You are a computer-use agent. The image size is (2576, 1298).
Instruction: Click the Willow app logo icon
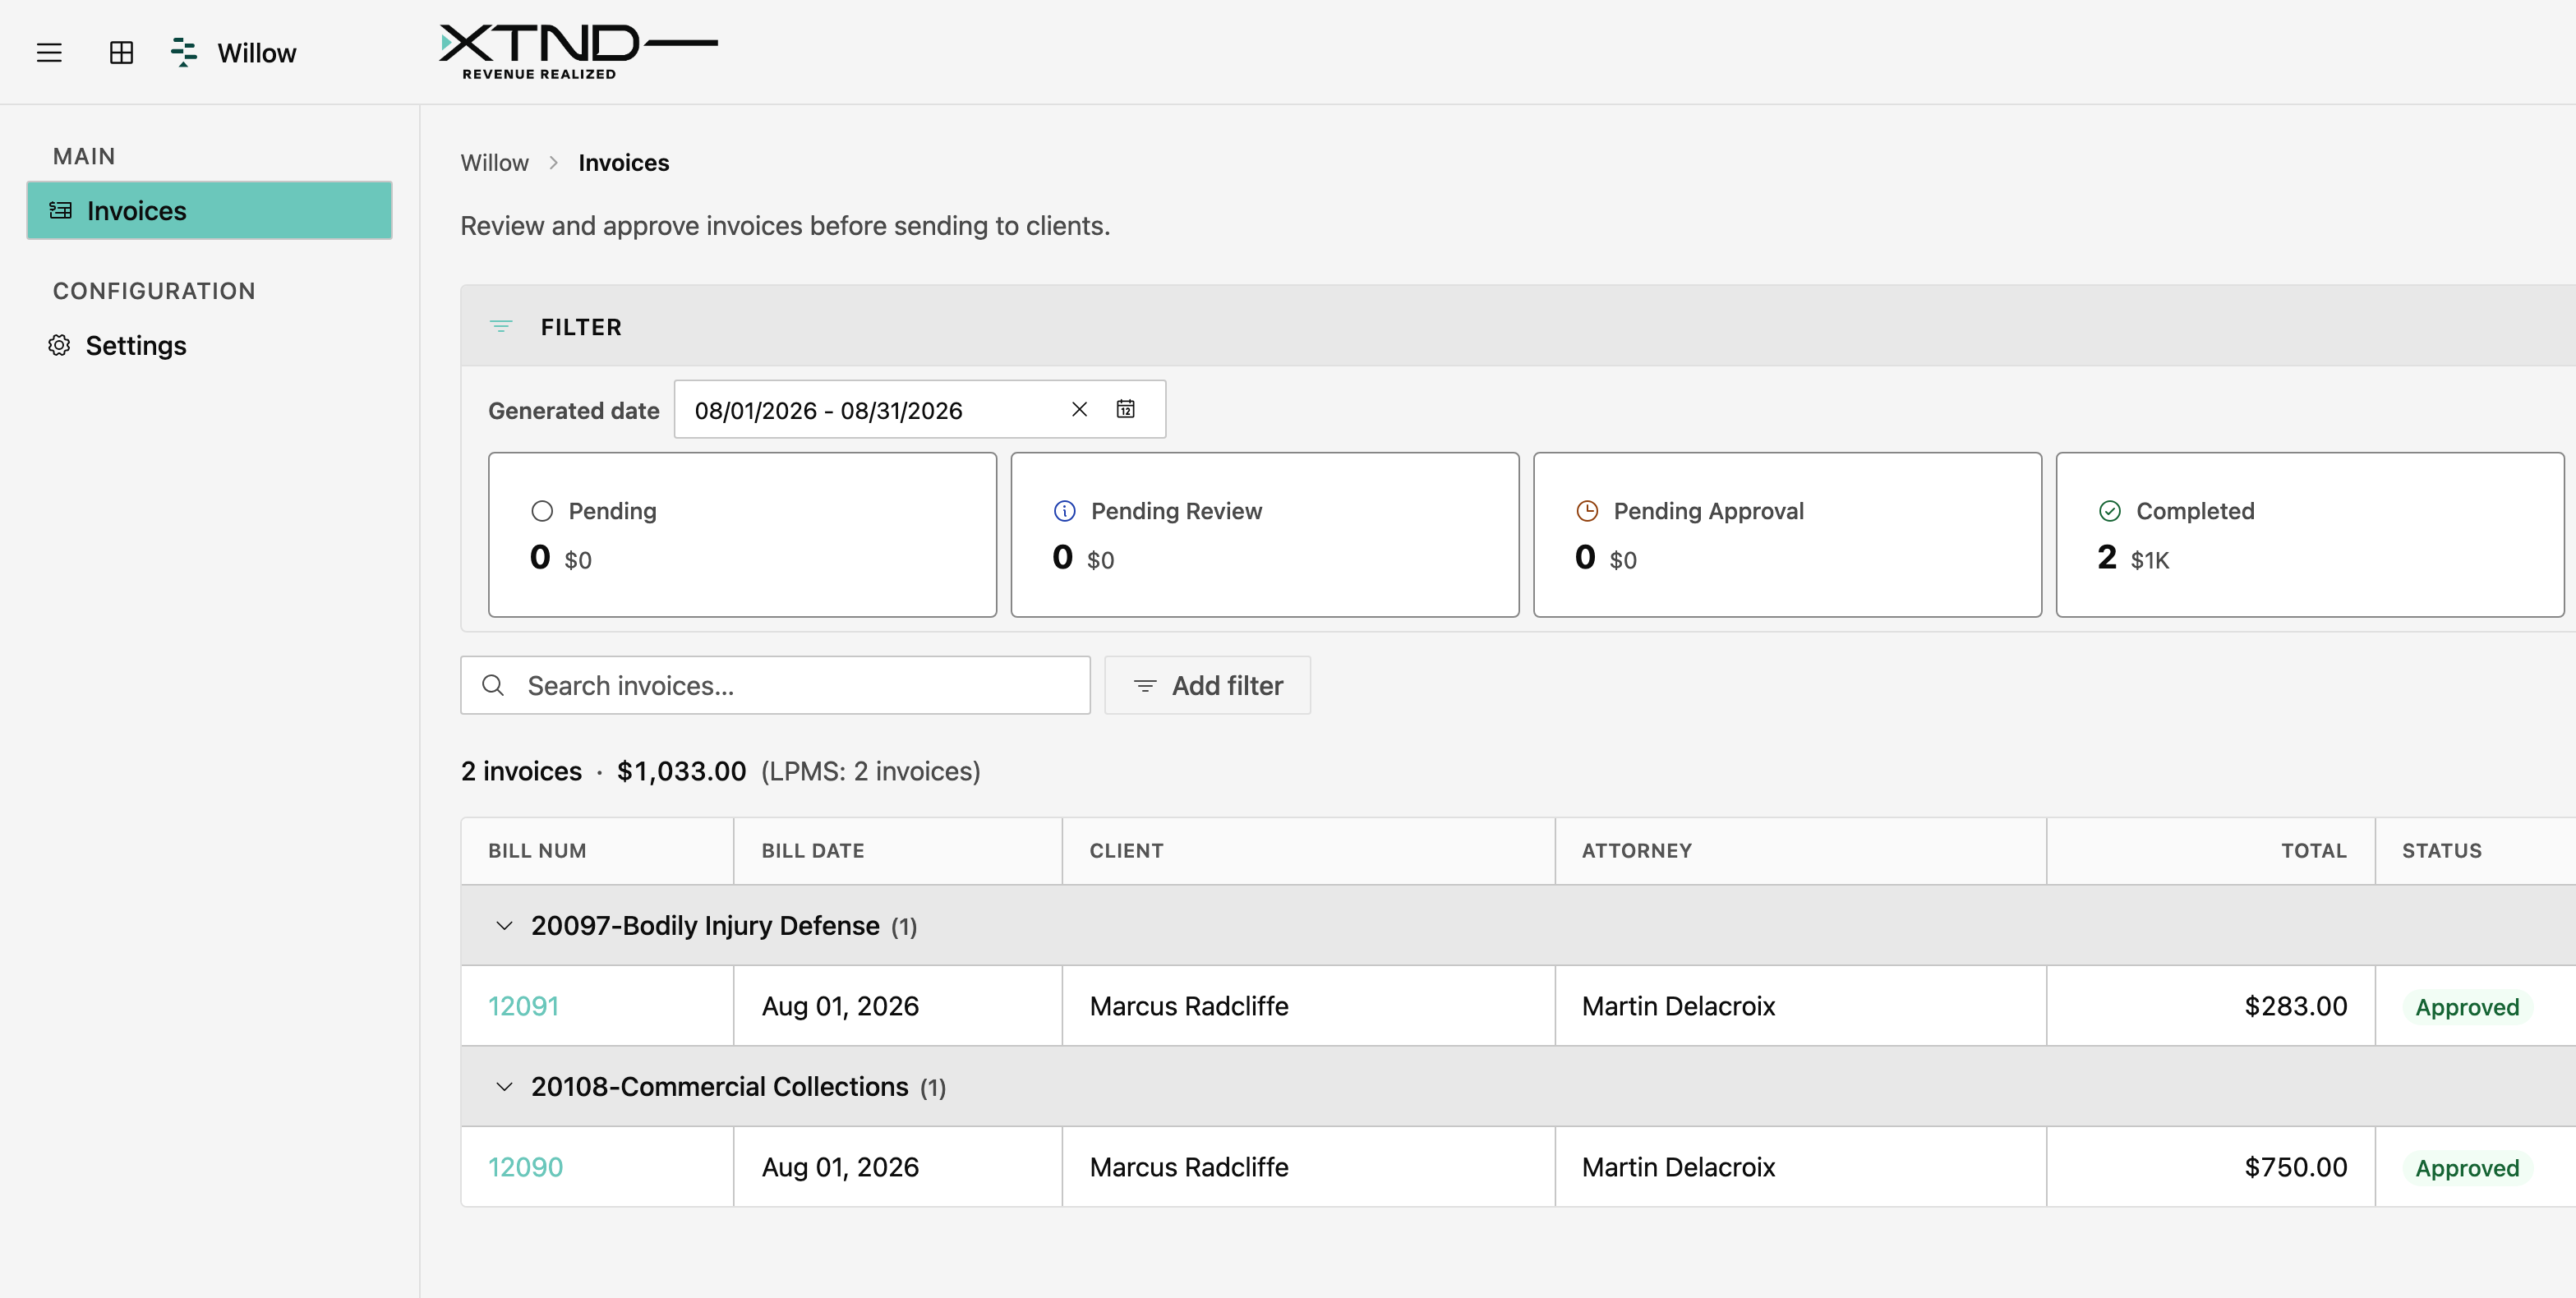(x=184, y=52)
